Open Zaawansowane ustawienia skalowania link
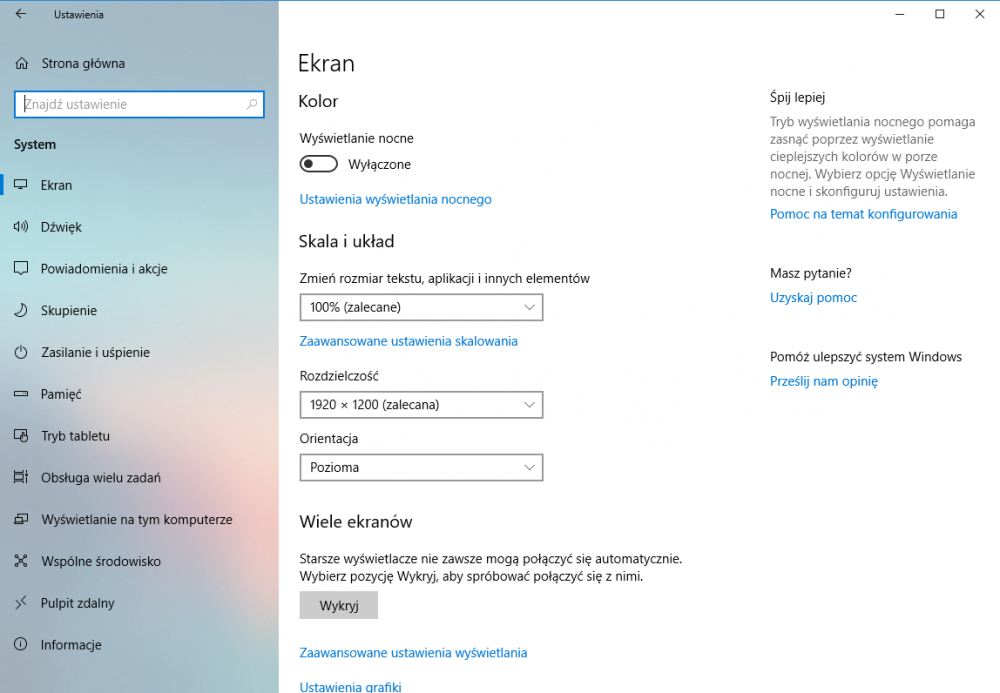This screenshot has width=1000, height=693. (408, 341)
